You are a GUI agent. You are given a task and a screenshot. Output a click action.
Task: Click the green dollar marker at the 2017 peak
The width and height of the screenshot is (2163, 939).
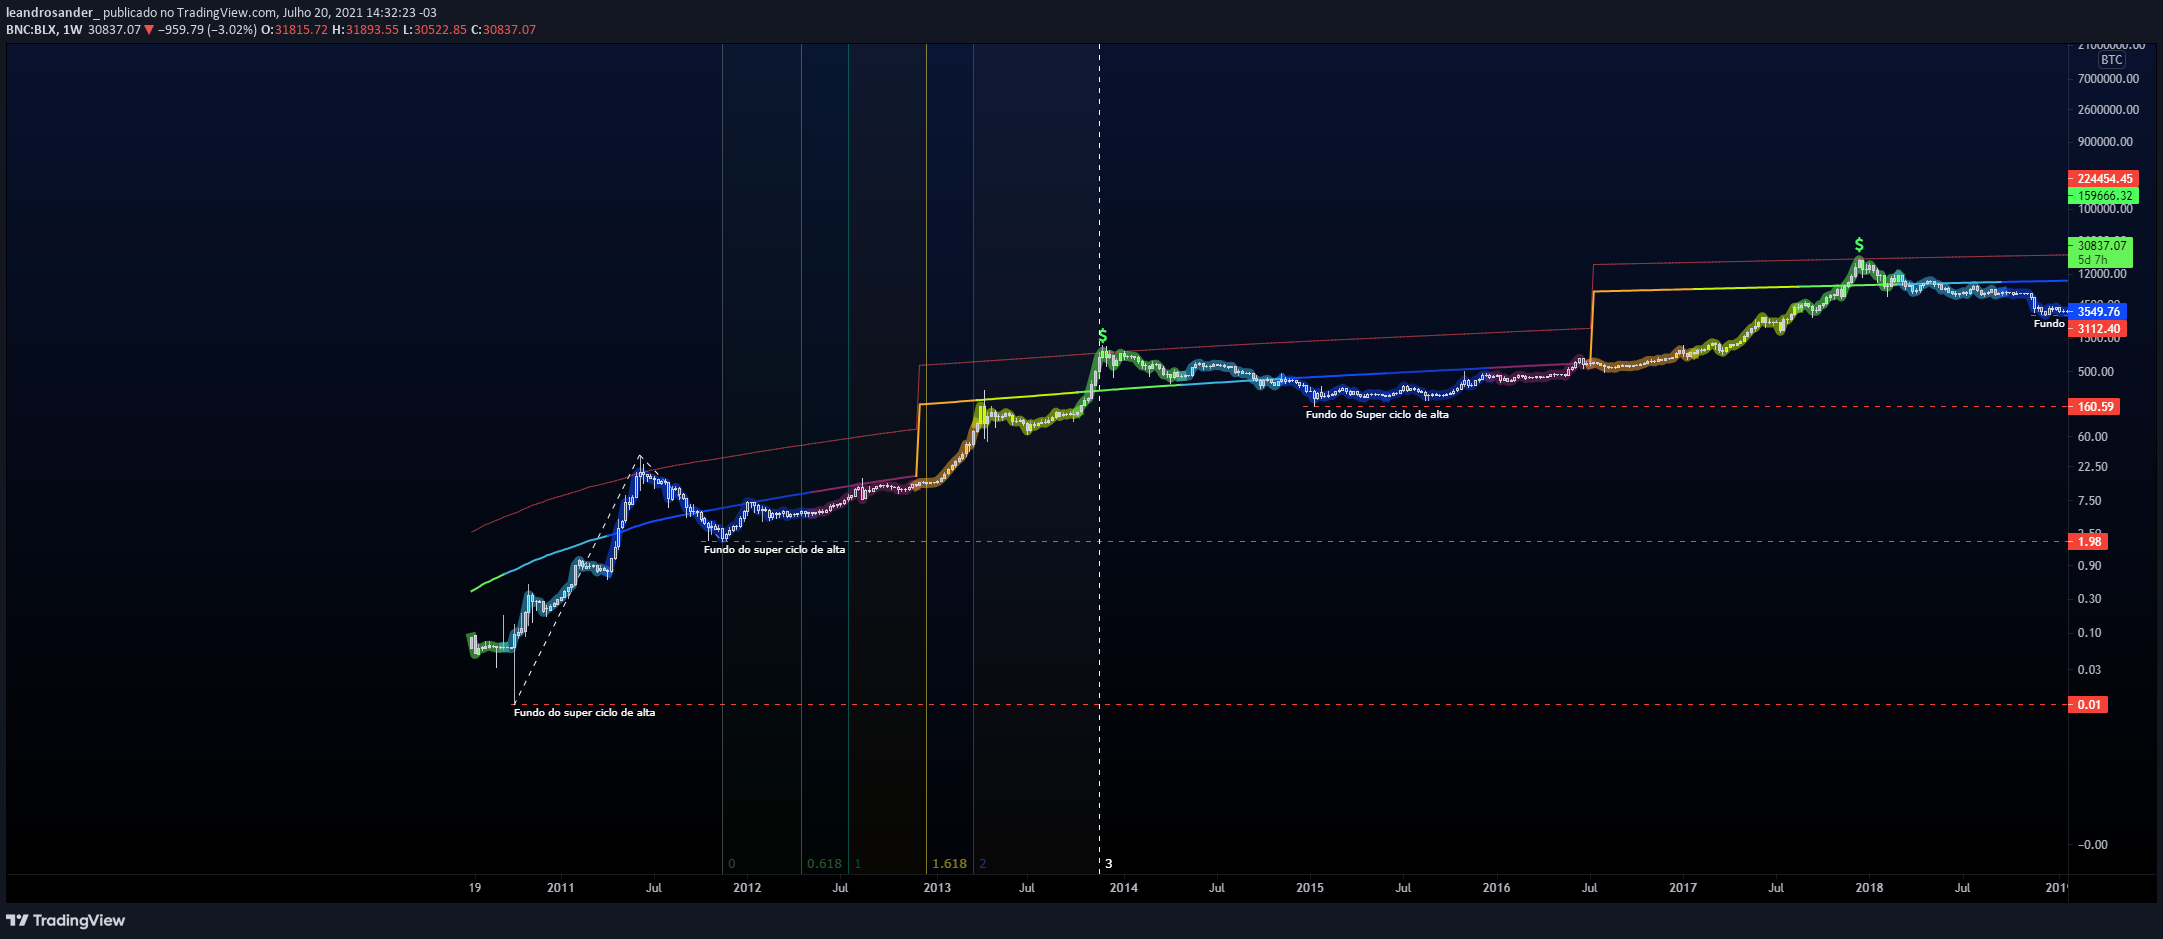(1859, 245)
